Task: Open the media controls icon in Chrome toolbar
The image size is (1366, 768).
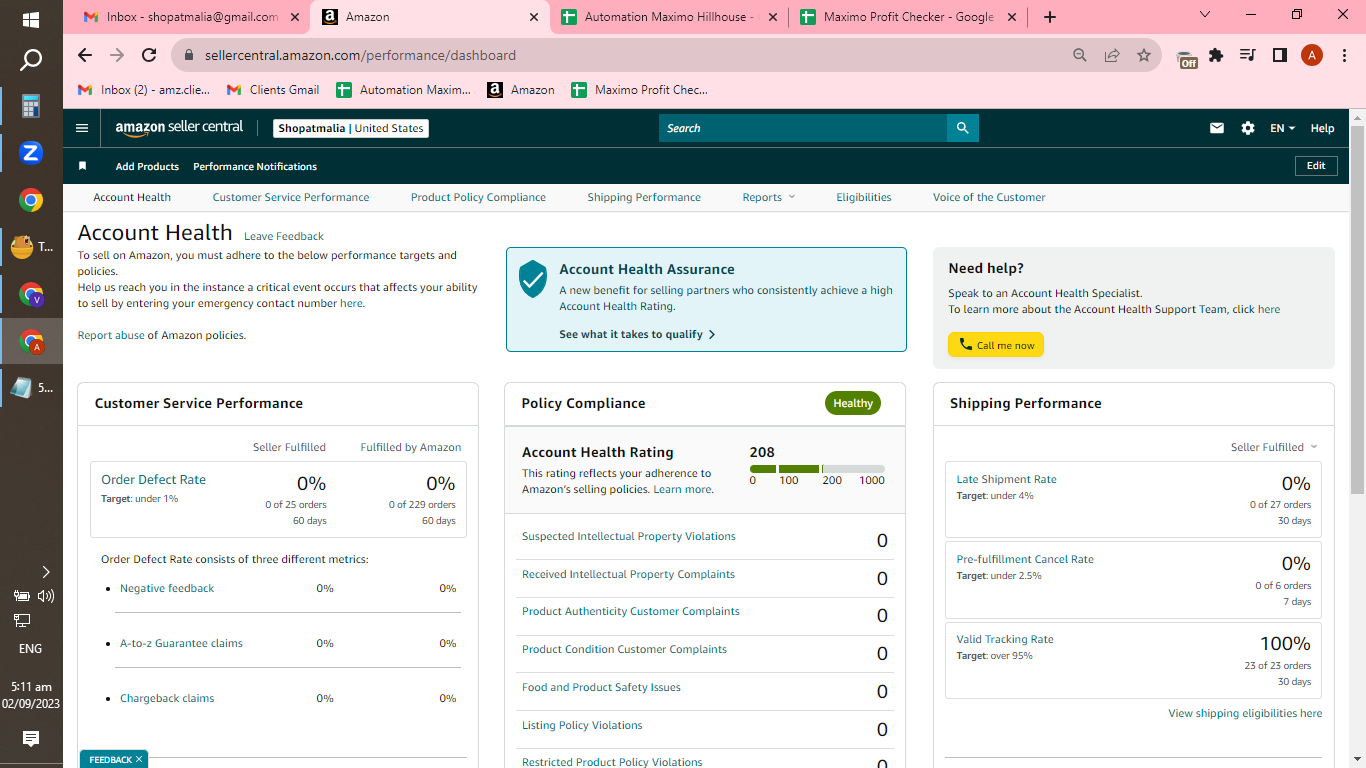Action: tap(1247, 55)
